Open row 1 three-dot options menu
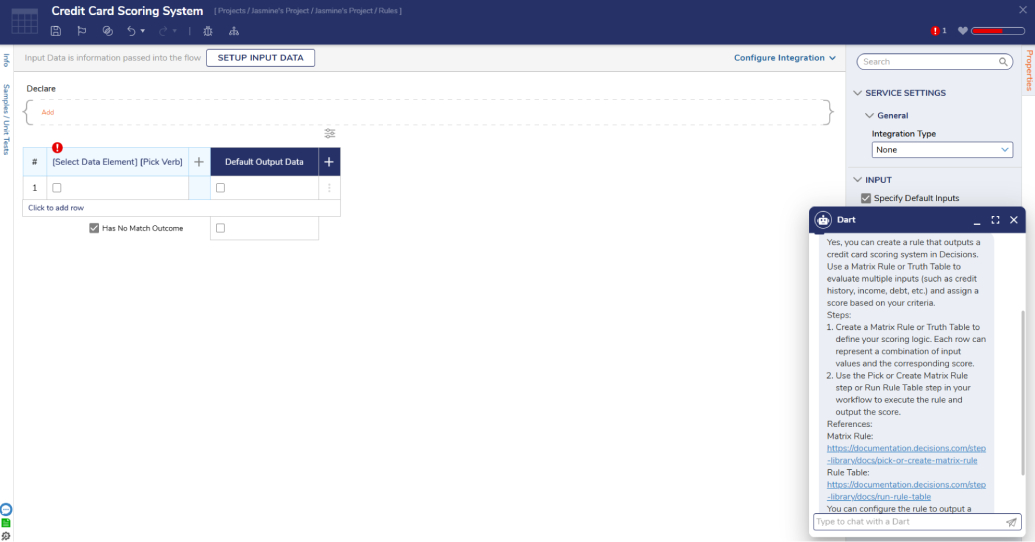This screenshot has height=542, width=1035. 329,188
